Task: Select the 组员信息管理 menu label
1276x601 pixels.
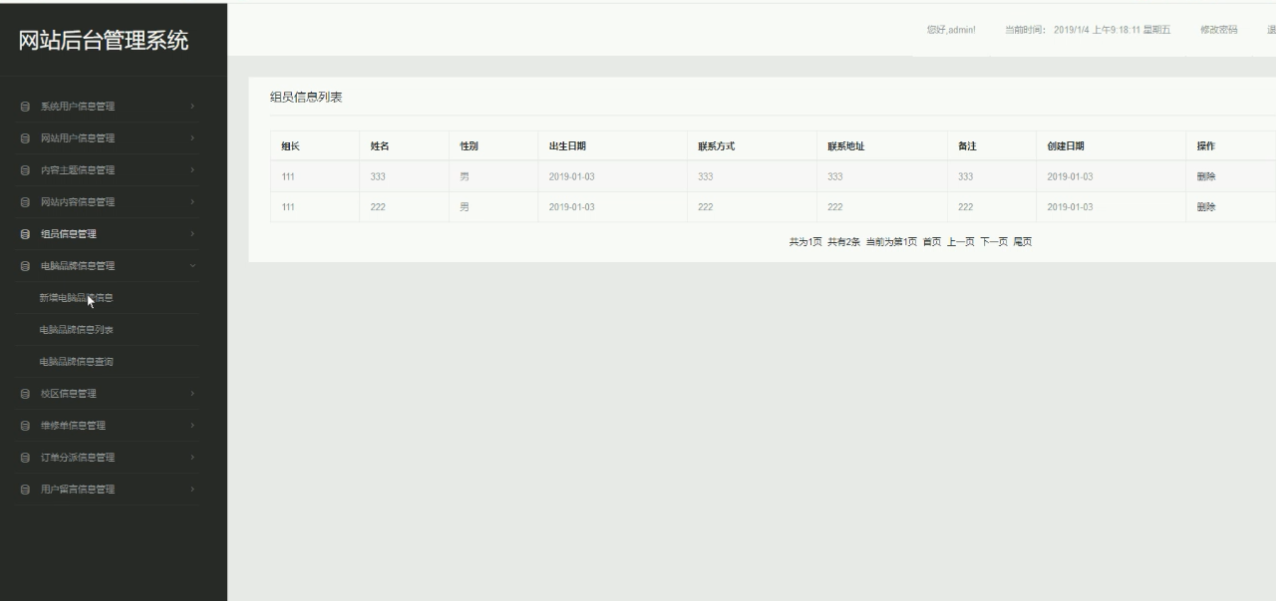Action: point(68,234)
